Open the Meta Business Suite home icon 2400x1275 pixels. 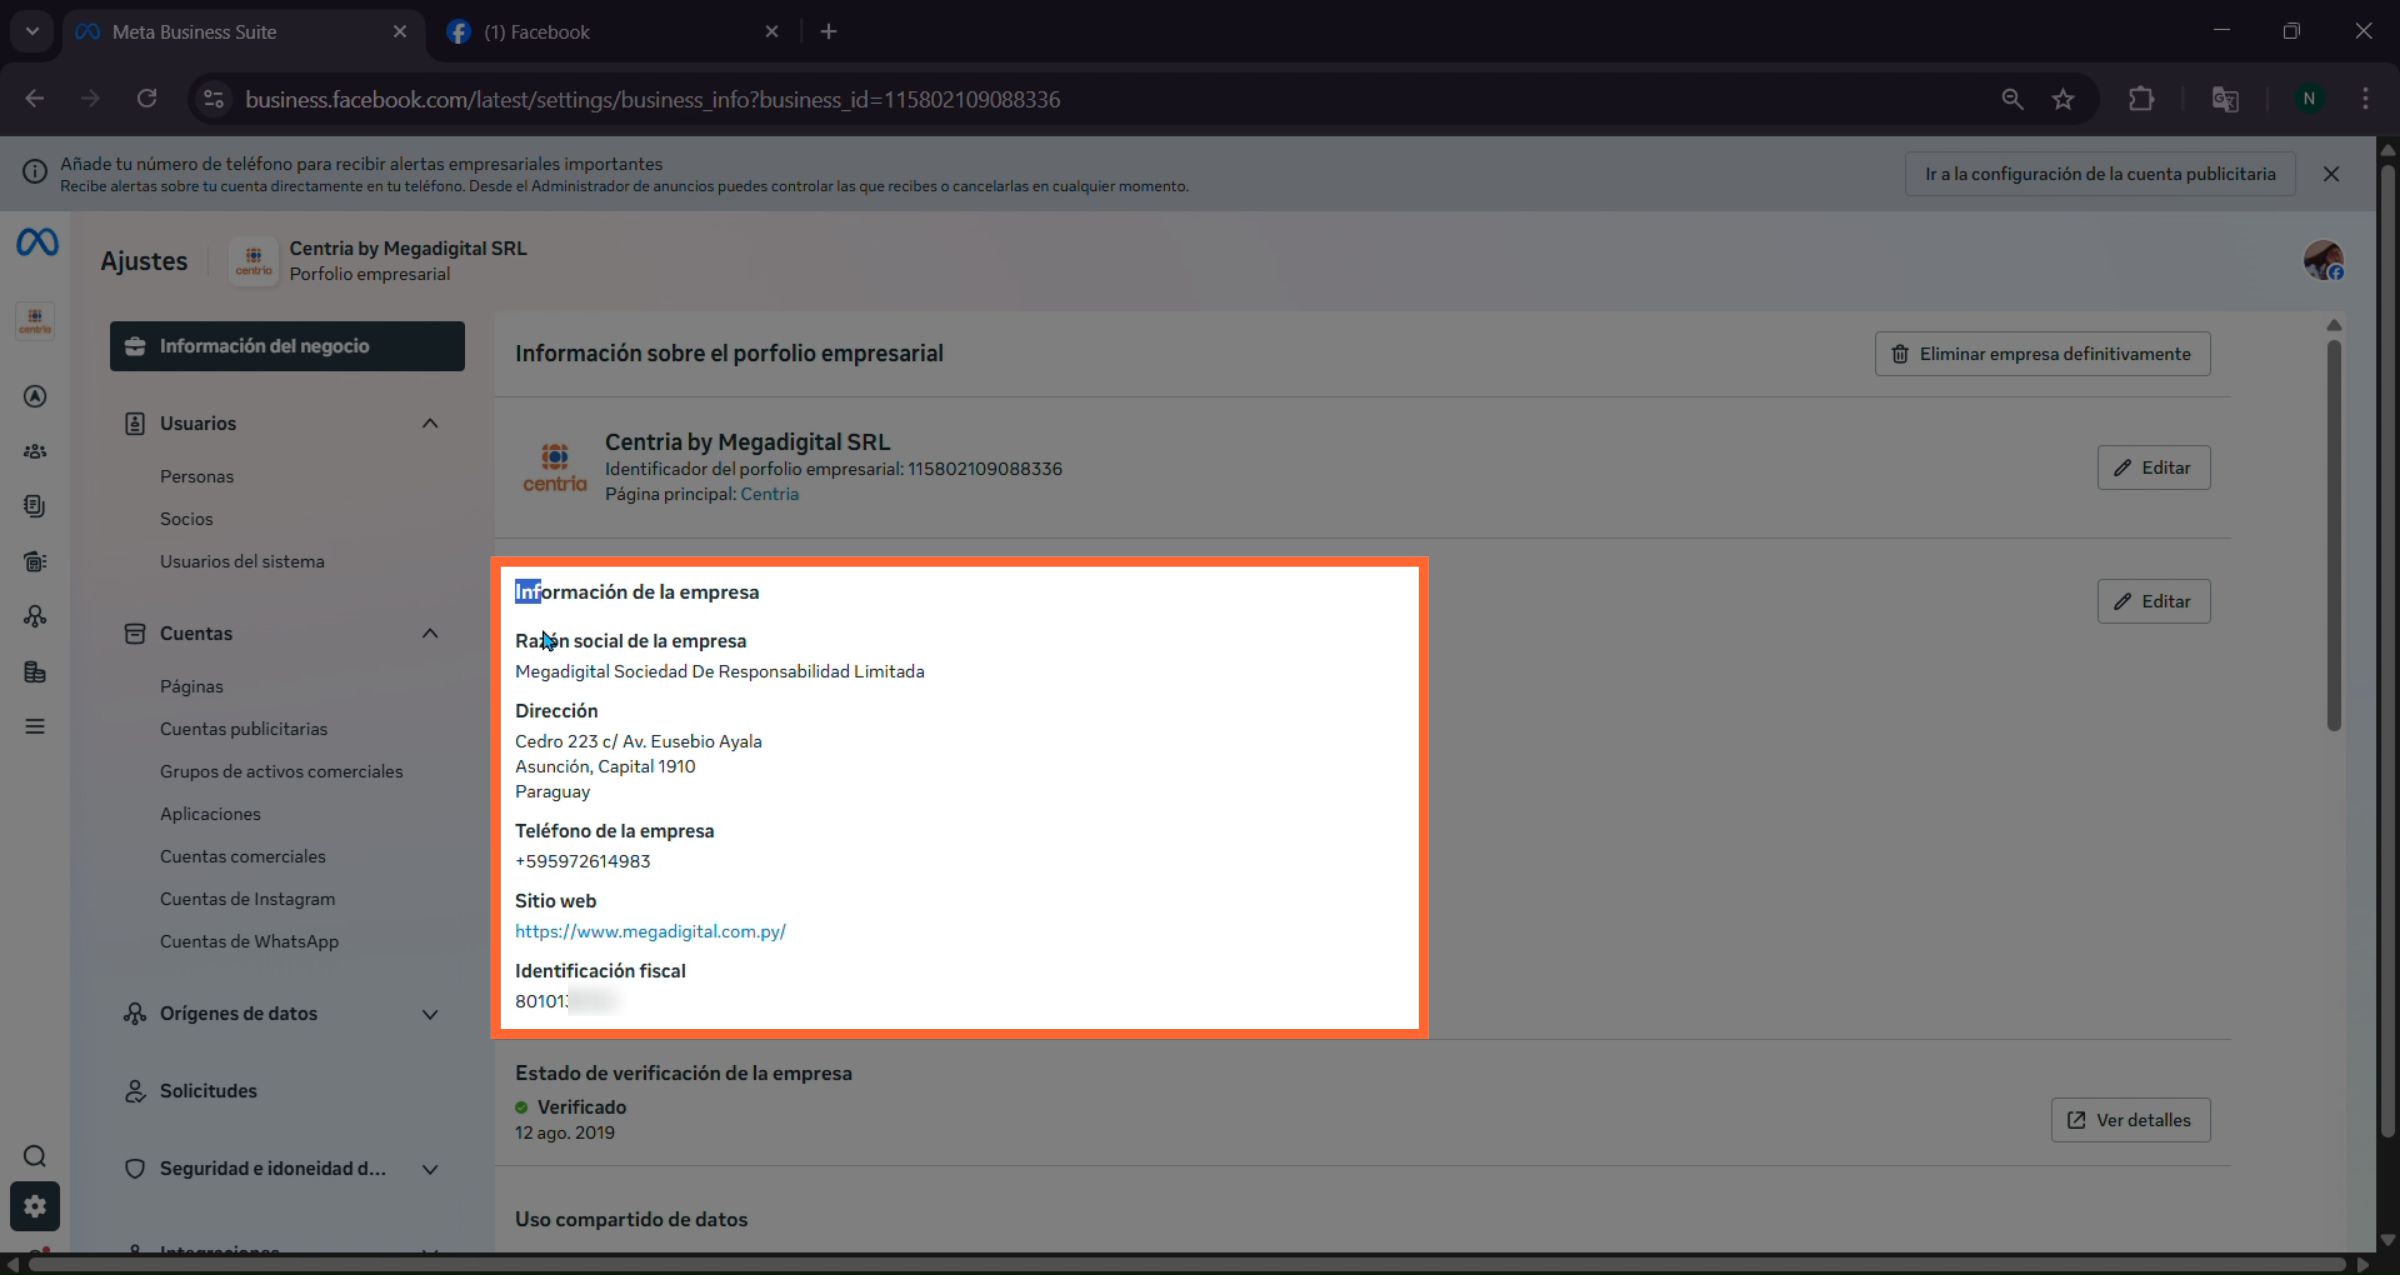[36, 242]
